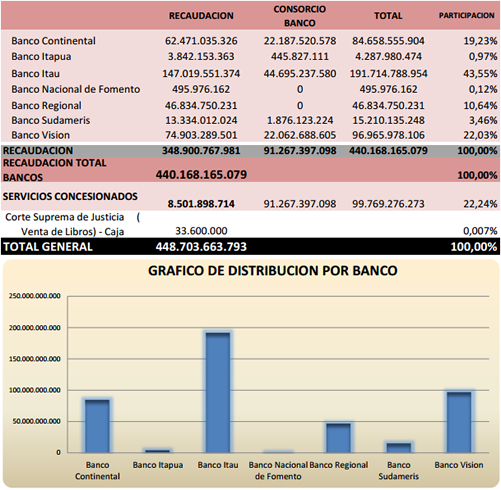The image size is (501, 490).
Task: Click the CONSORCIO BANCO column header
Action: 300,16
